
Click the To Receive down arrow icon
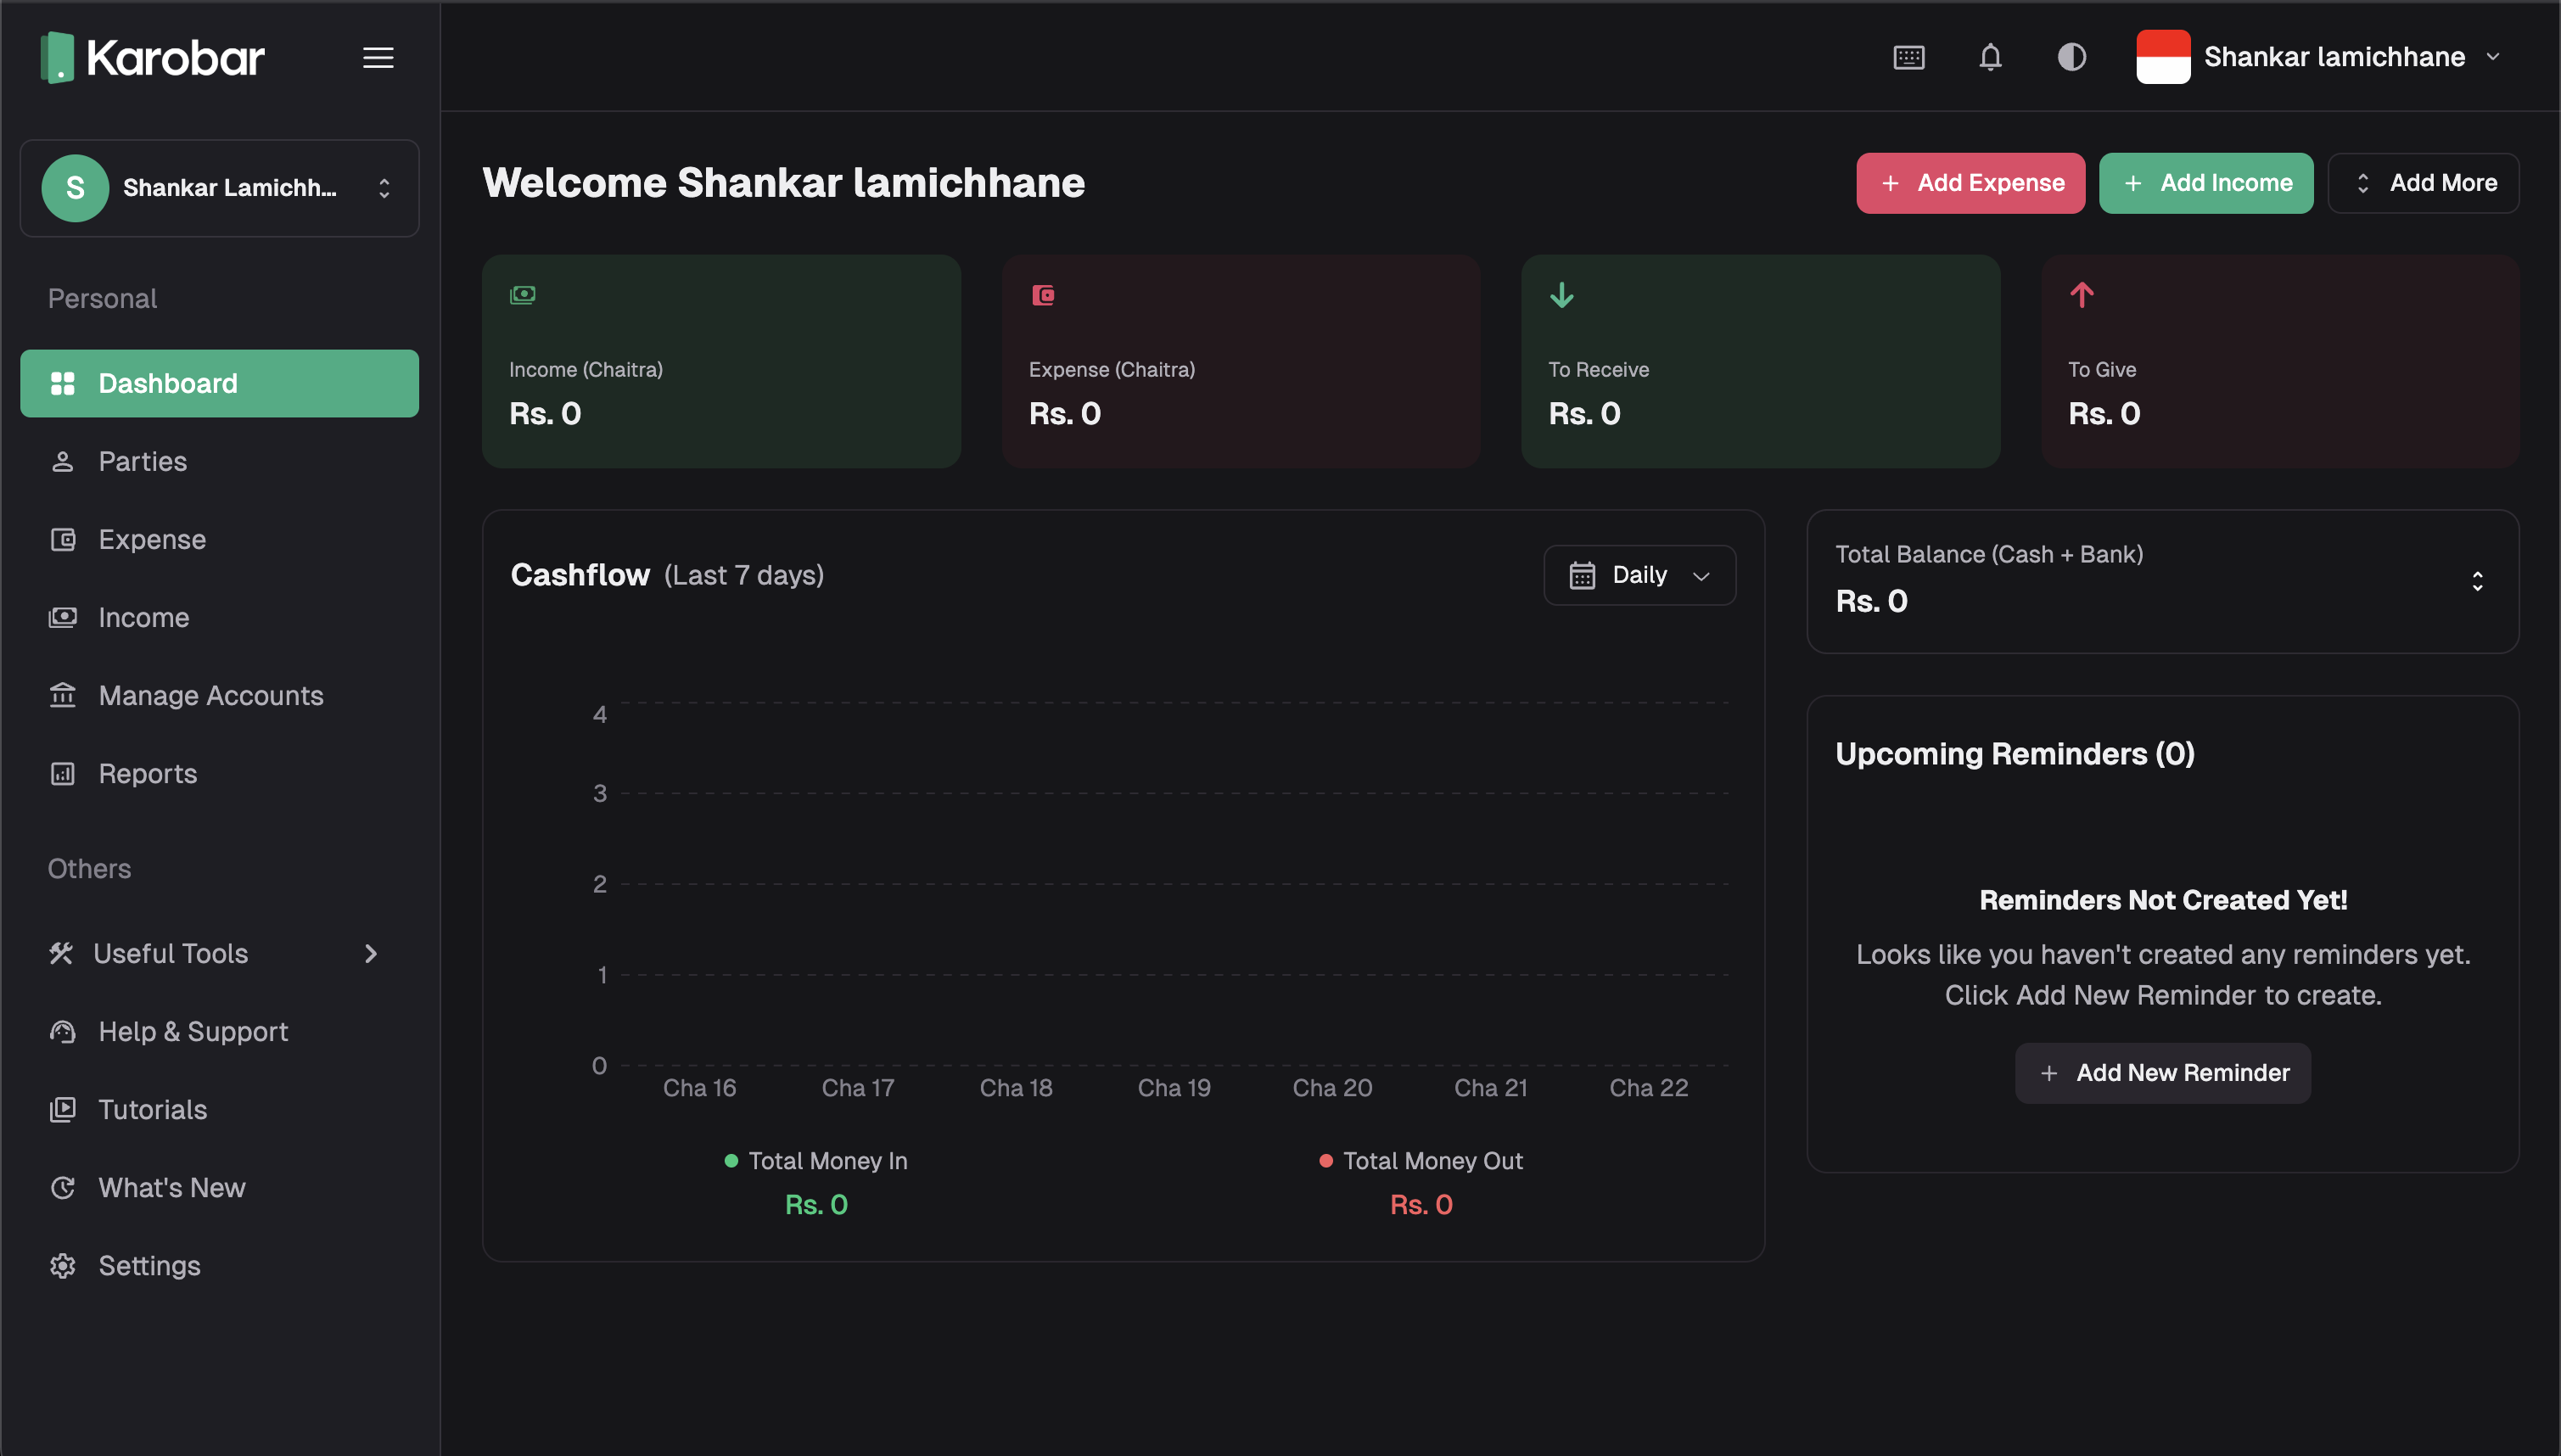[x=1562, y=295]
